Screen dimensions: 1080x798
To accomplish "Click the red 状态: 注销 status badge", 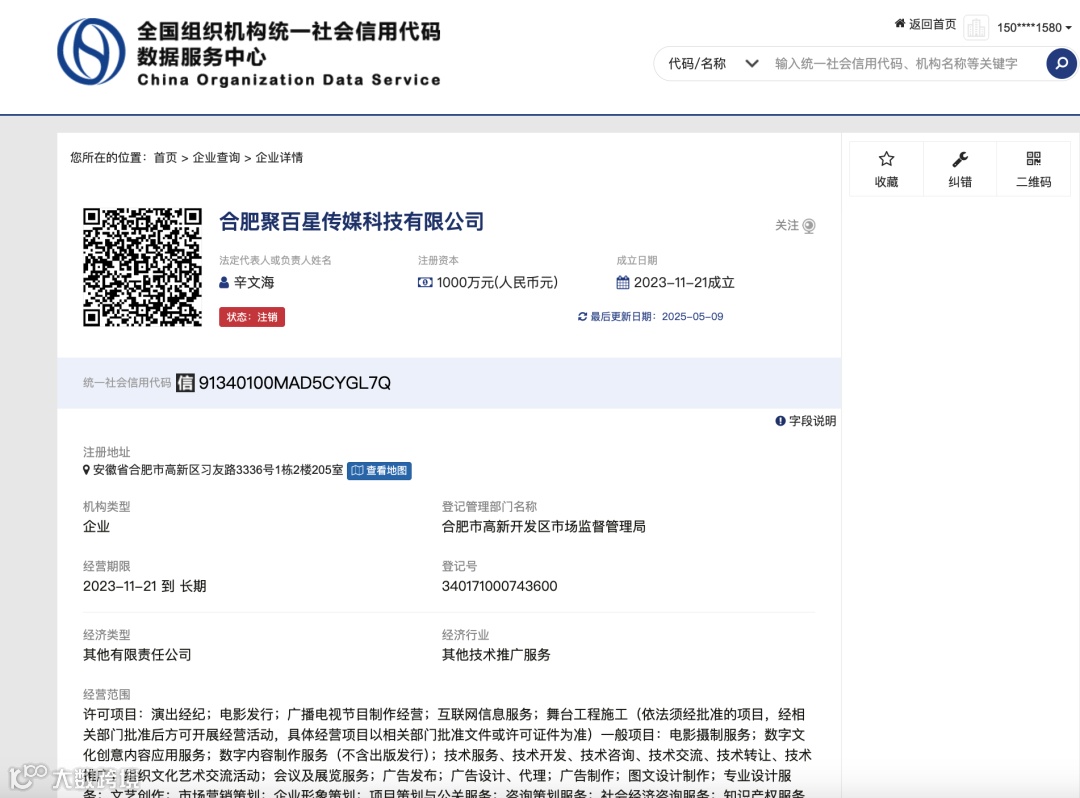I will click(252, 317).
